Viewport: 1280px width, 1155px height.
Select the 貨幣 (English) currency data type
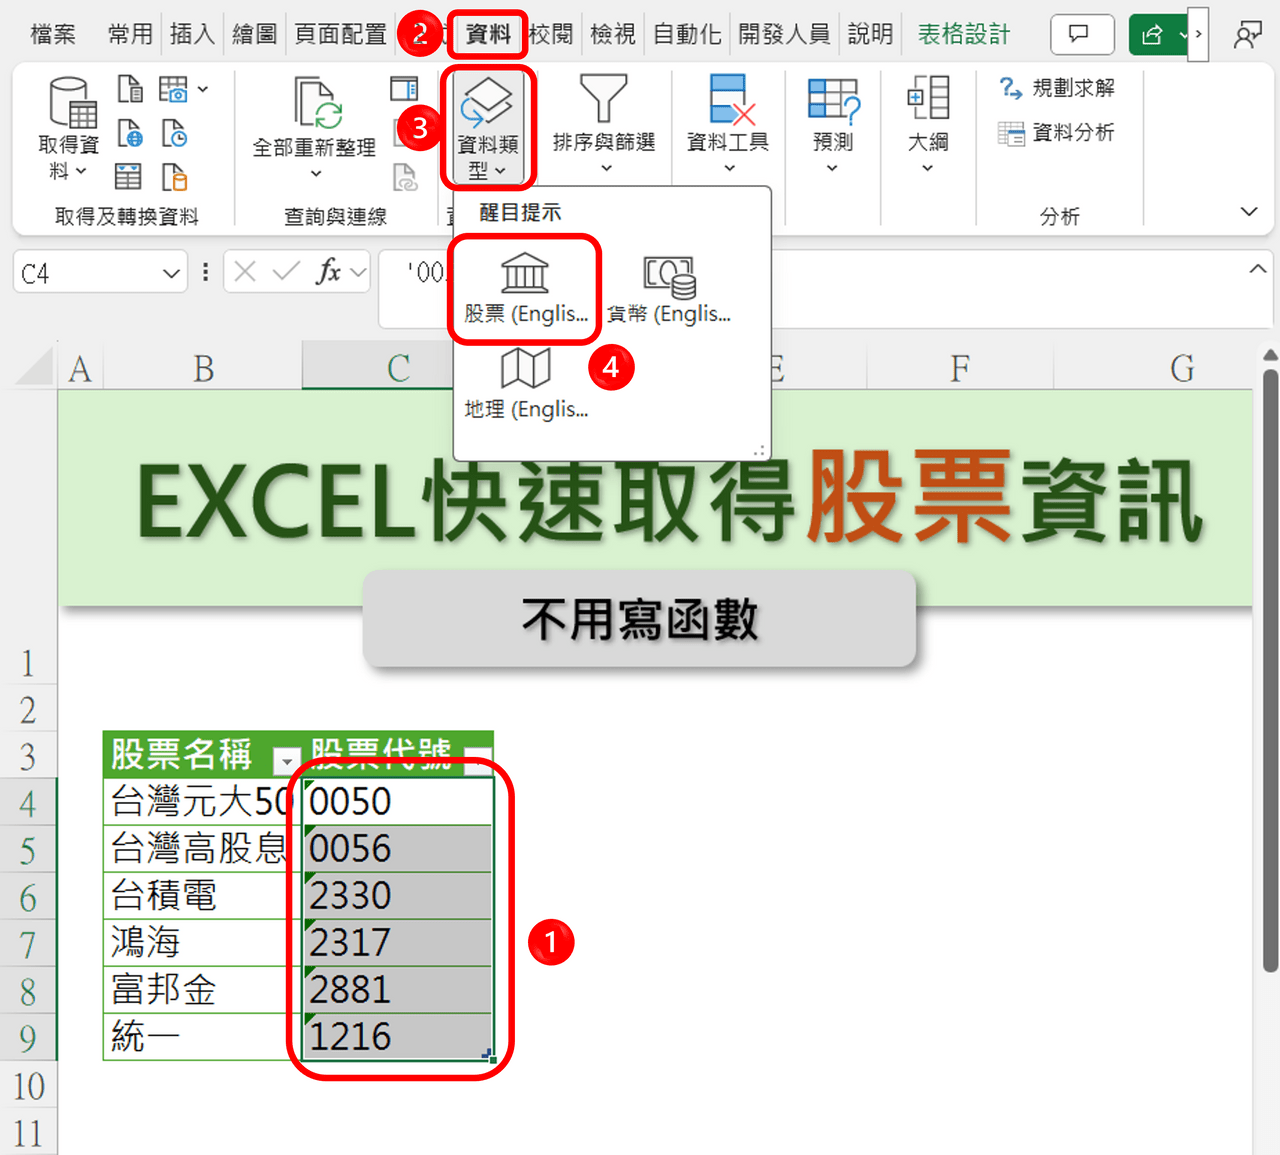(x=669, y=288)
